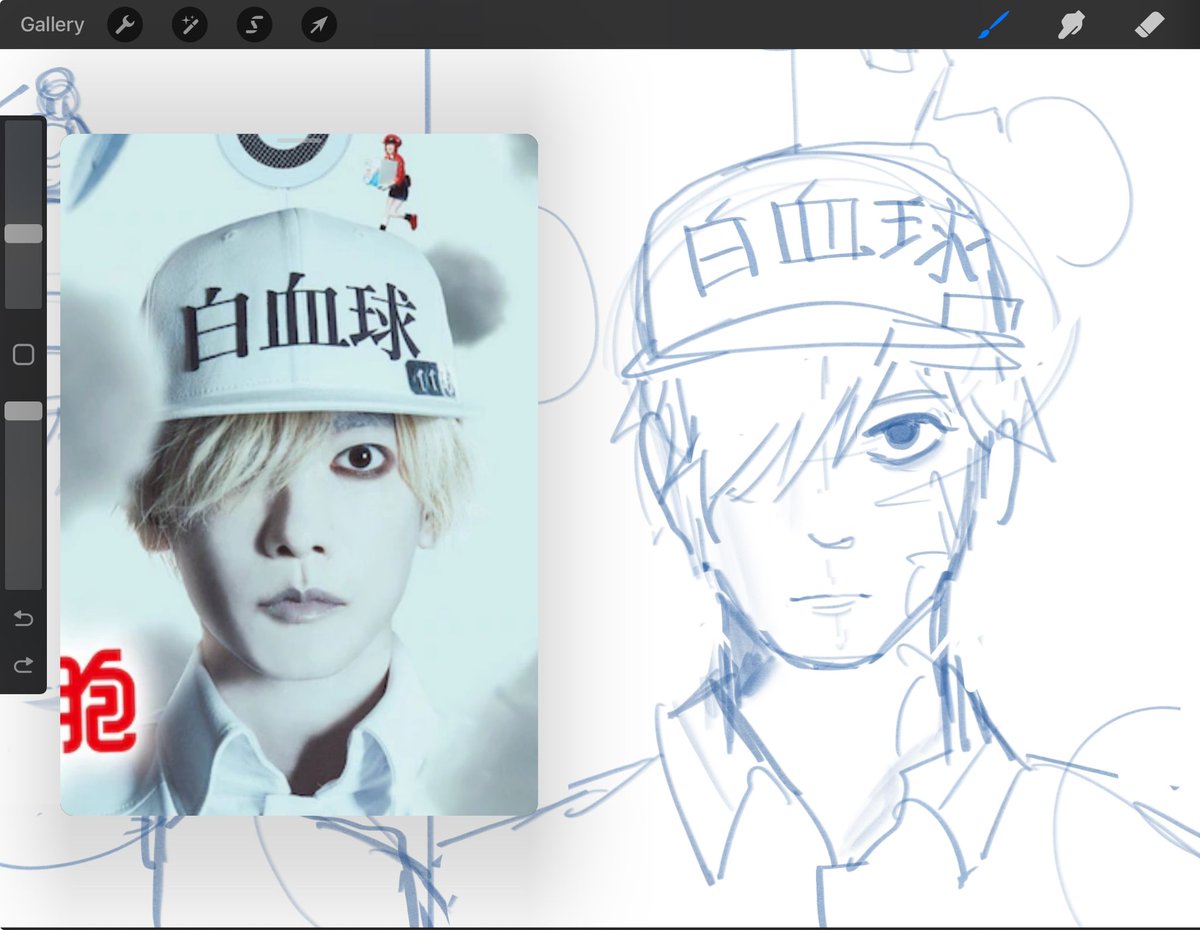Tap the floating reference photo
This screenshot has width=1200, height=930.
tap(299, 474)
